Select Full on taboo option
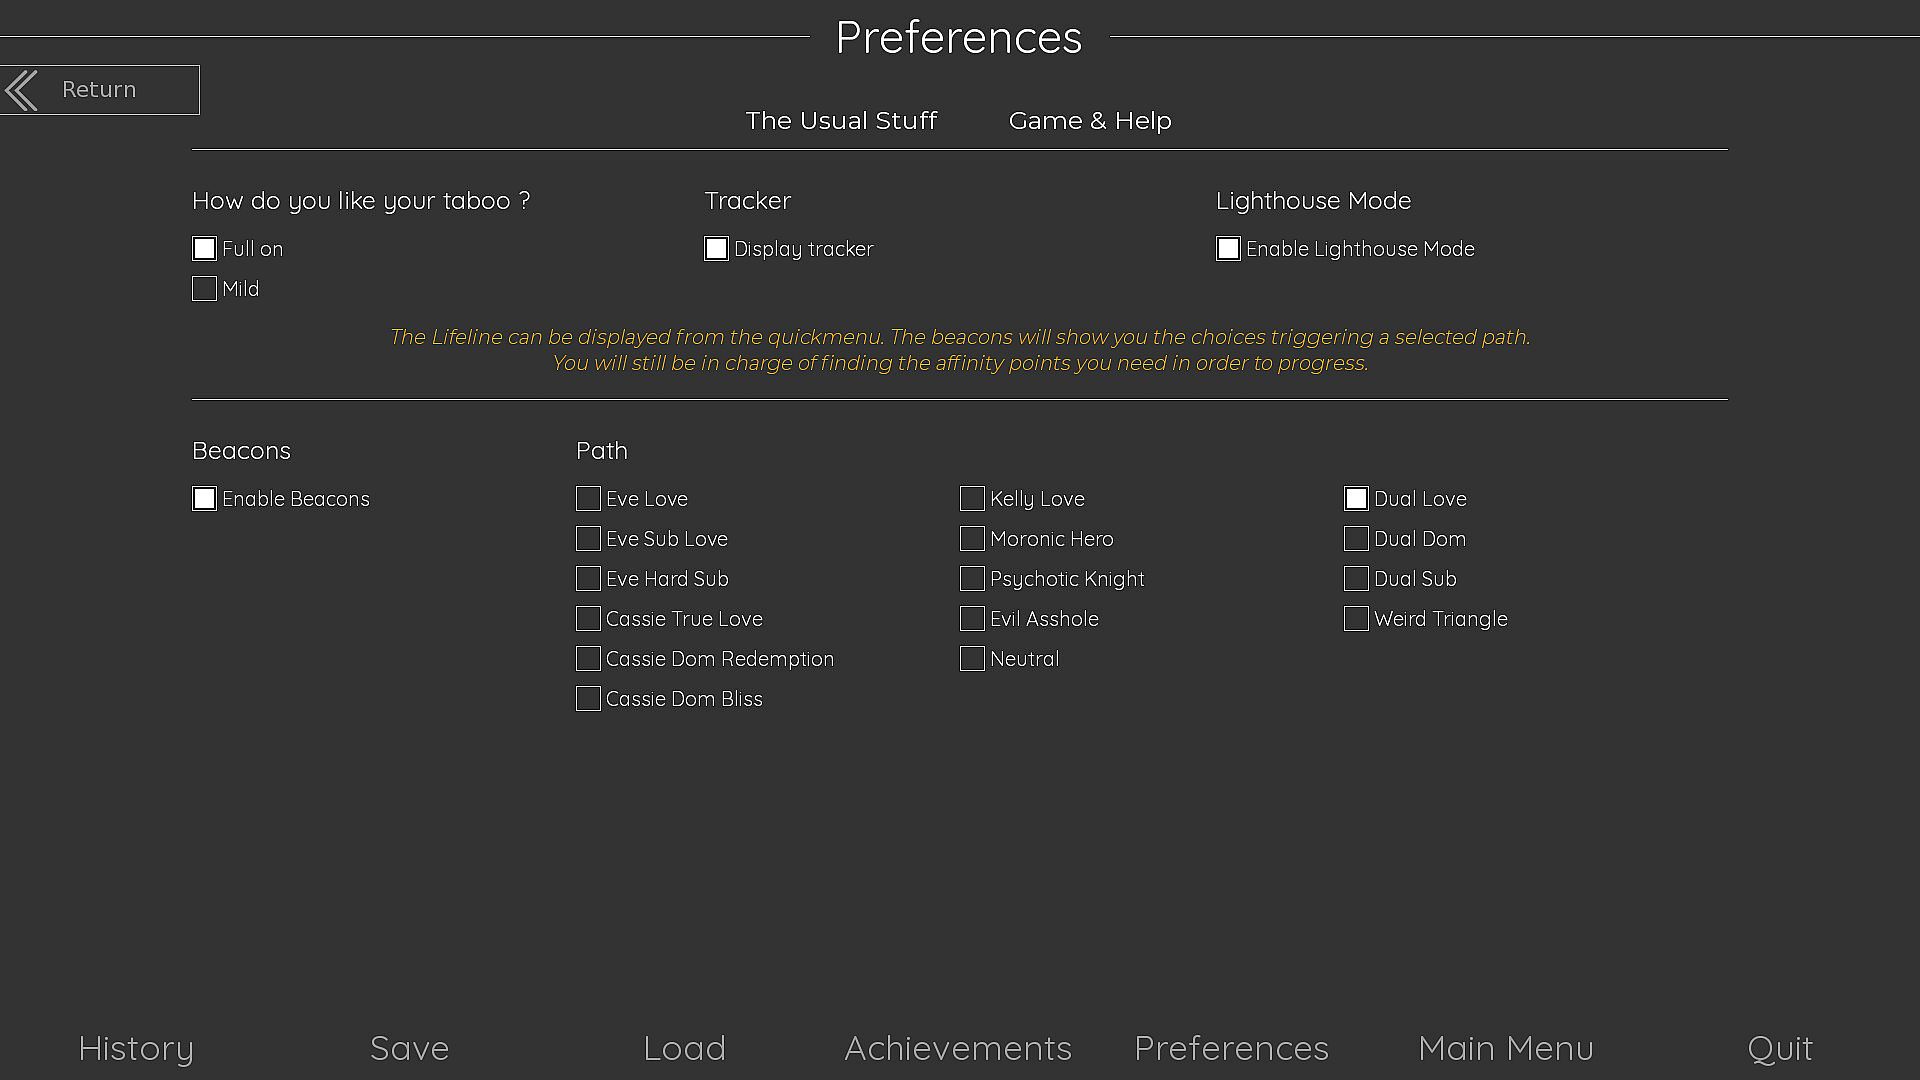 pyautogui.click(x=205, y=249)
